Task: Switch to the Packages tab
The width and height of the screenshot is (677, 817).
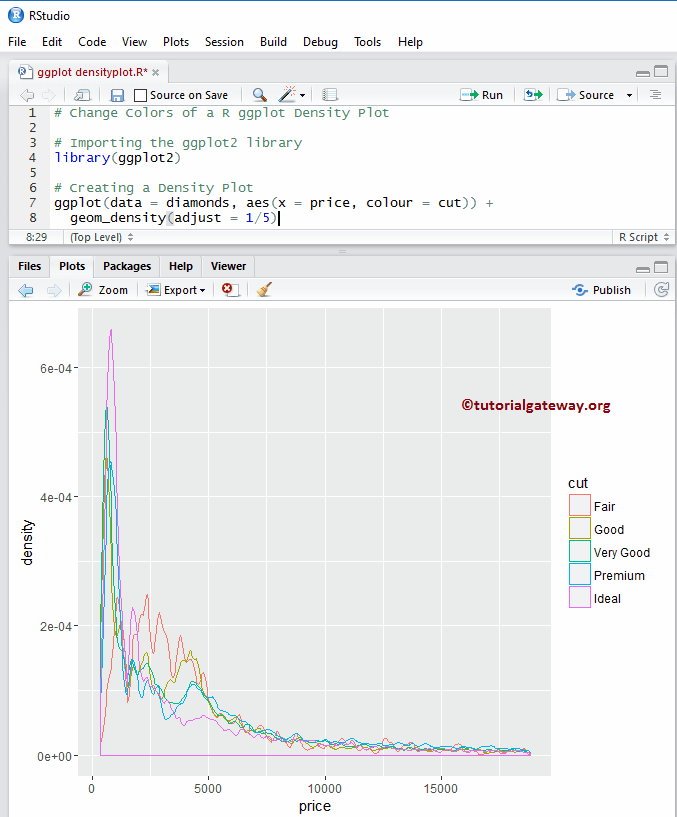Action: (x=127, y=266)
